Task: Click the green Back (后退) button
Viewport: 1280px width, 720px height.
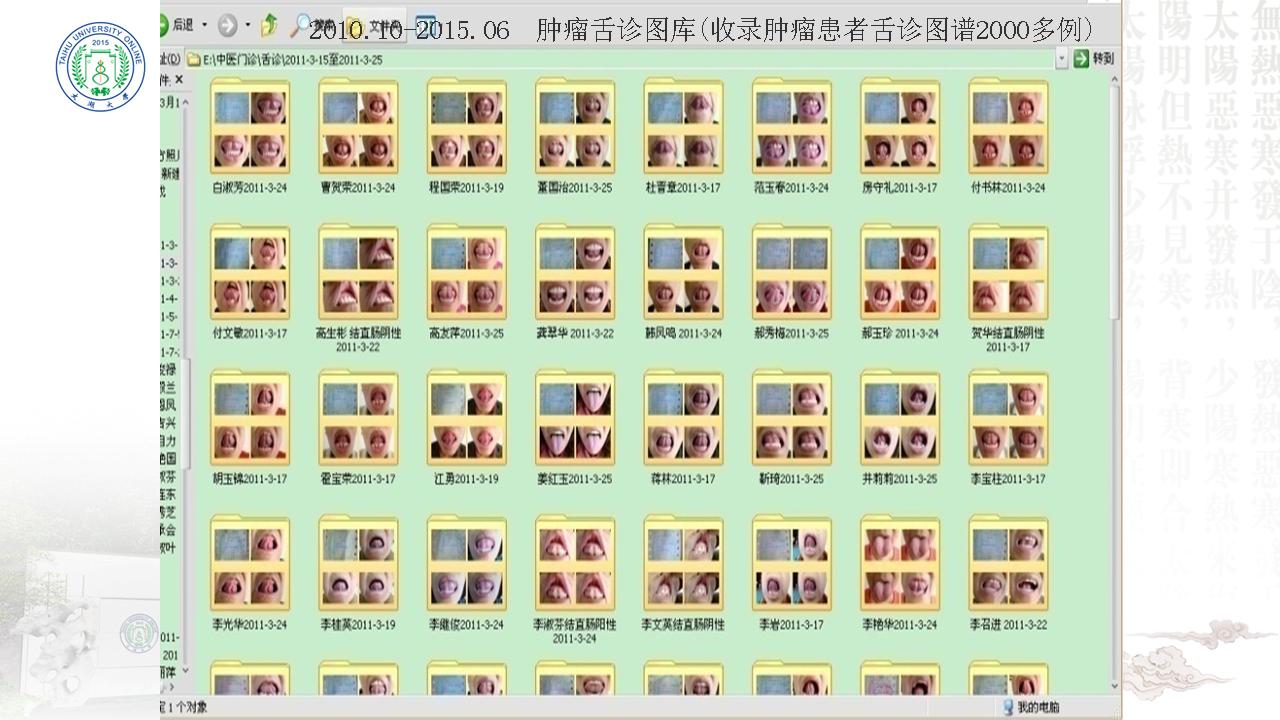Action: (178, 24)
